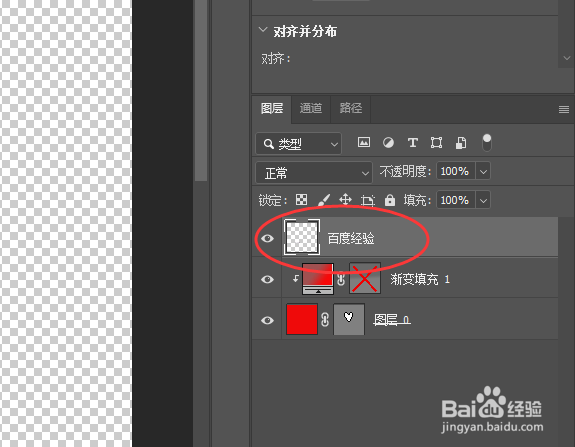Click the 填充 label
The width and height of the screenshot is (575, 447).
pos(417,200)
